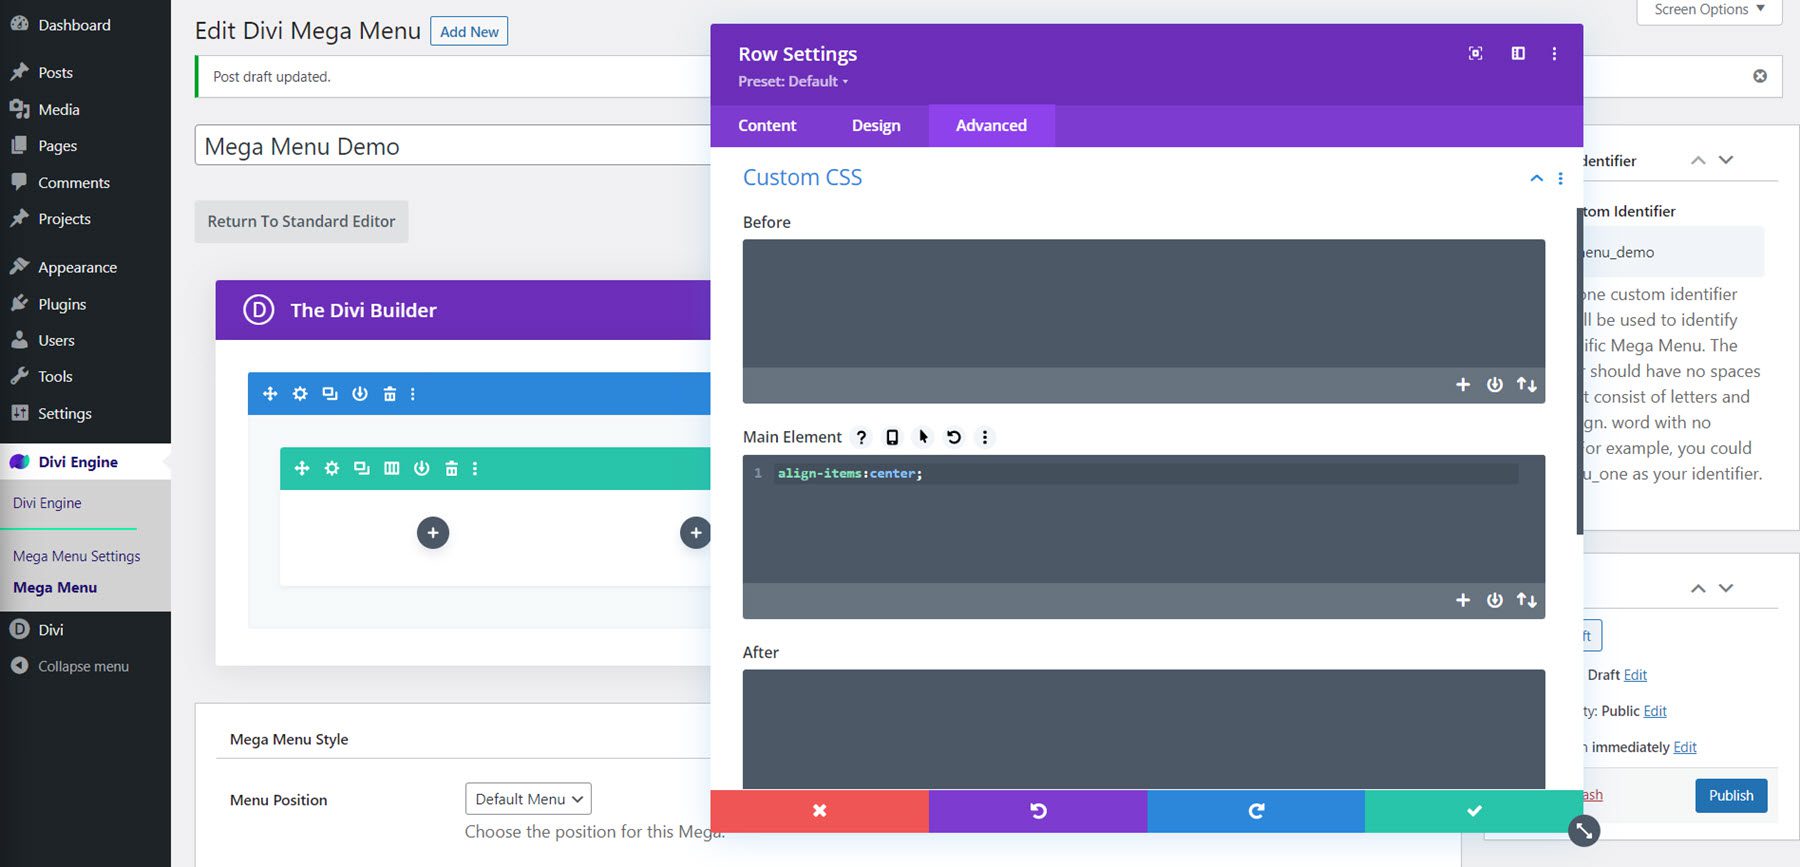Click the focus mode icon in Row Settings header
Viewport: 1800px width, 867px height.
click(1475, 53)
